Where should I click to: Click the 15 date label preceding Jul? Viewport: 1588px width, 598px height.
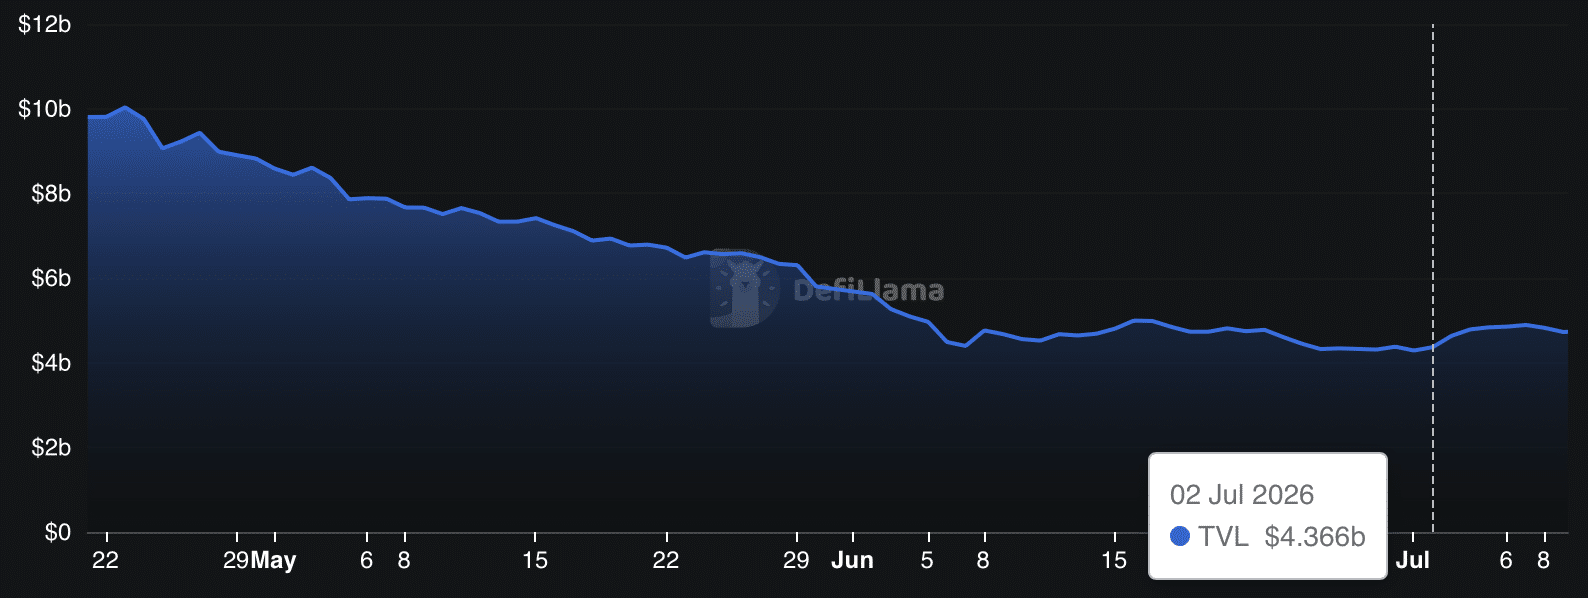pos(1114,560)
